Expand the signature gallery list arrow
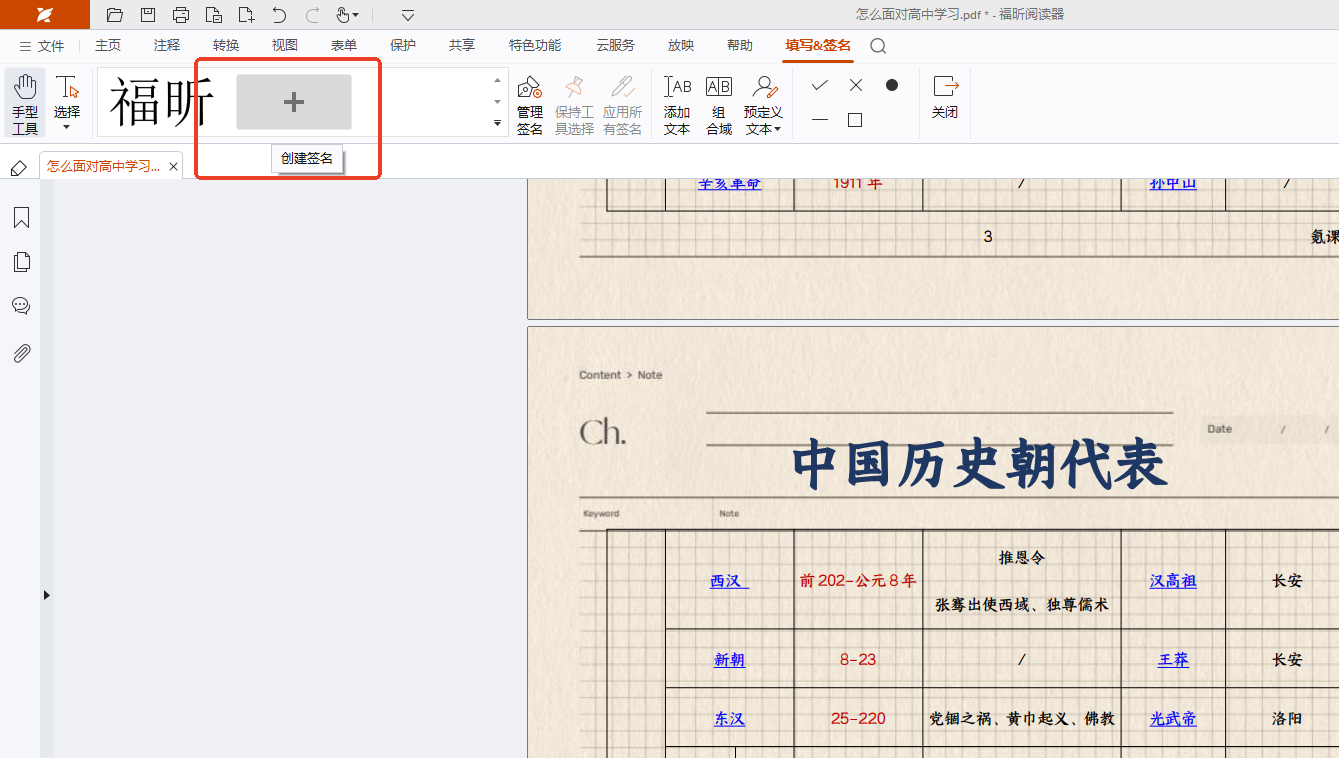1339x758 pixels. point(497,123)
